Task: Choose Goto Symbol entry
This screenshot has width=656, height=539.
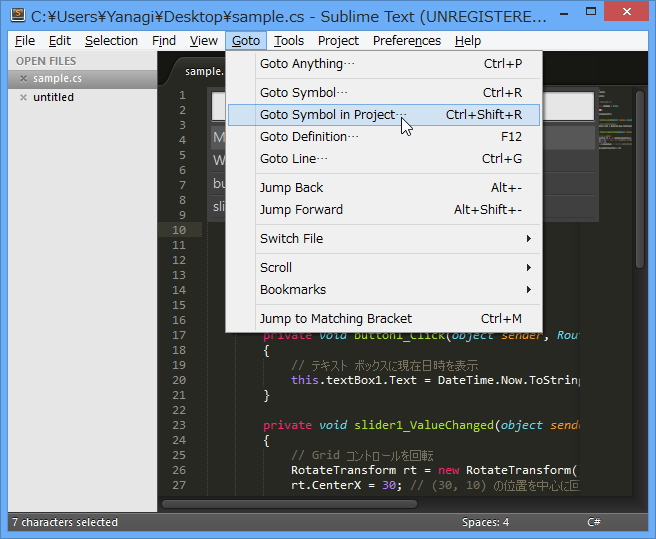Action: 384,92
